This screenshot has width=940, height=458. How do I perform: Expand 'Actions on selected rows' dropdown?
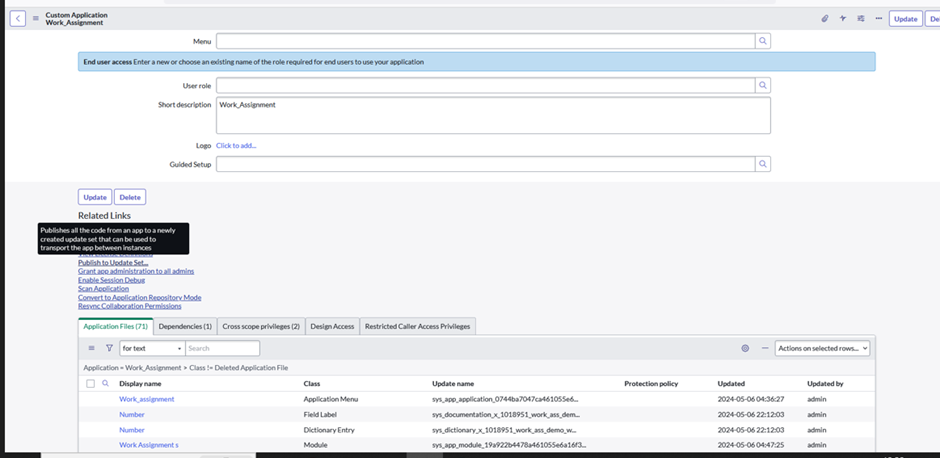coord(822,348)
